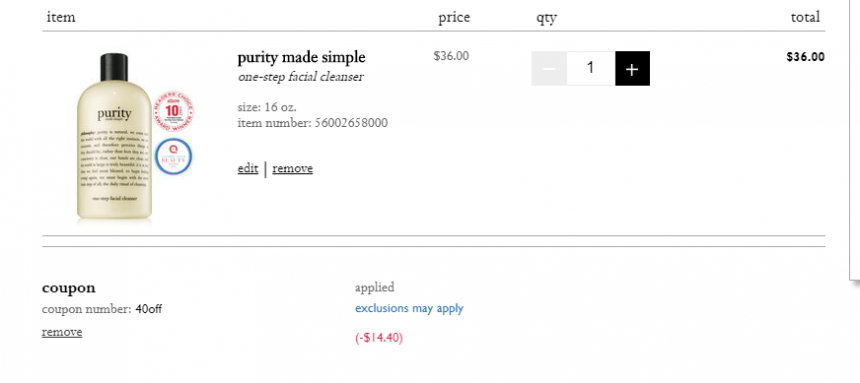Open the exclusions may apply link
This screenshot has height=383, width=860.
409,308
